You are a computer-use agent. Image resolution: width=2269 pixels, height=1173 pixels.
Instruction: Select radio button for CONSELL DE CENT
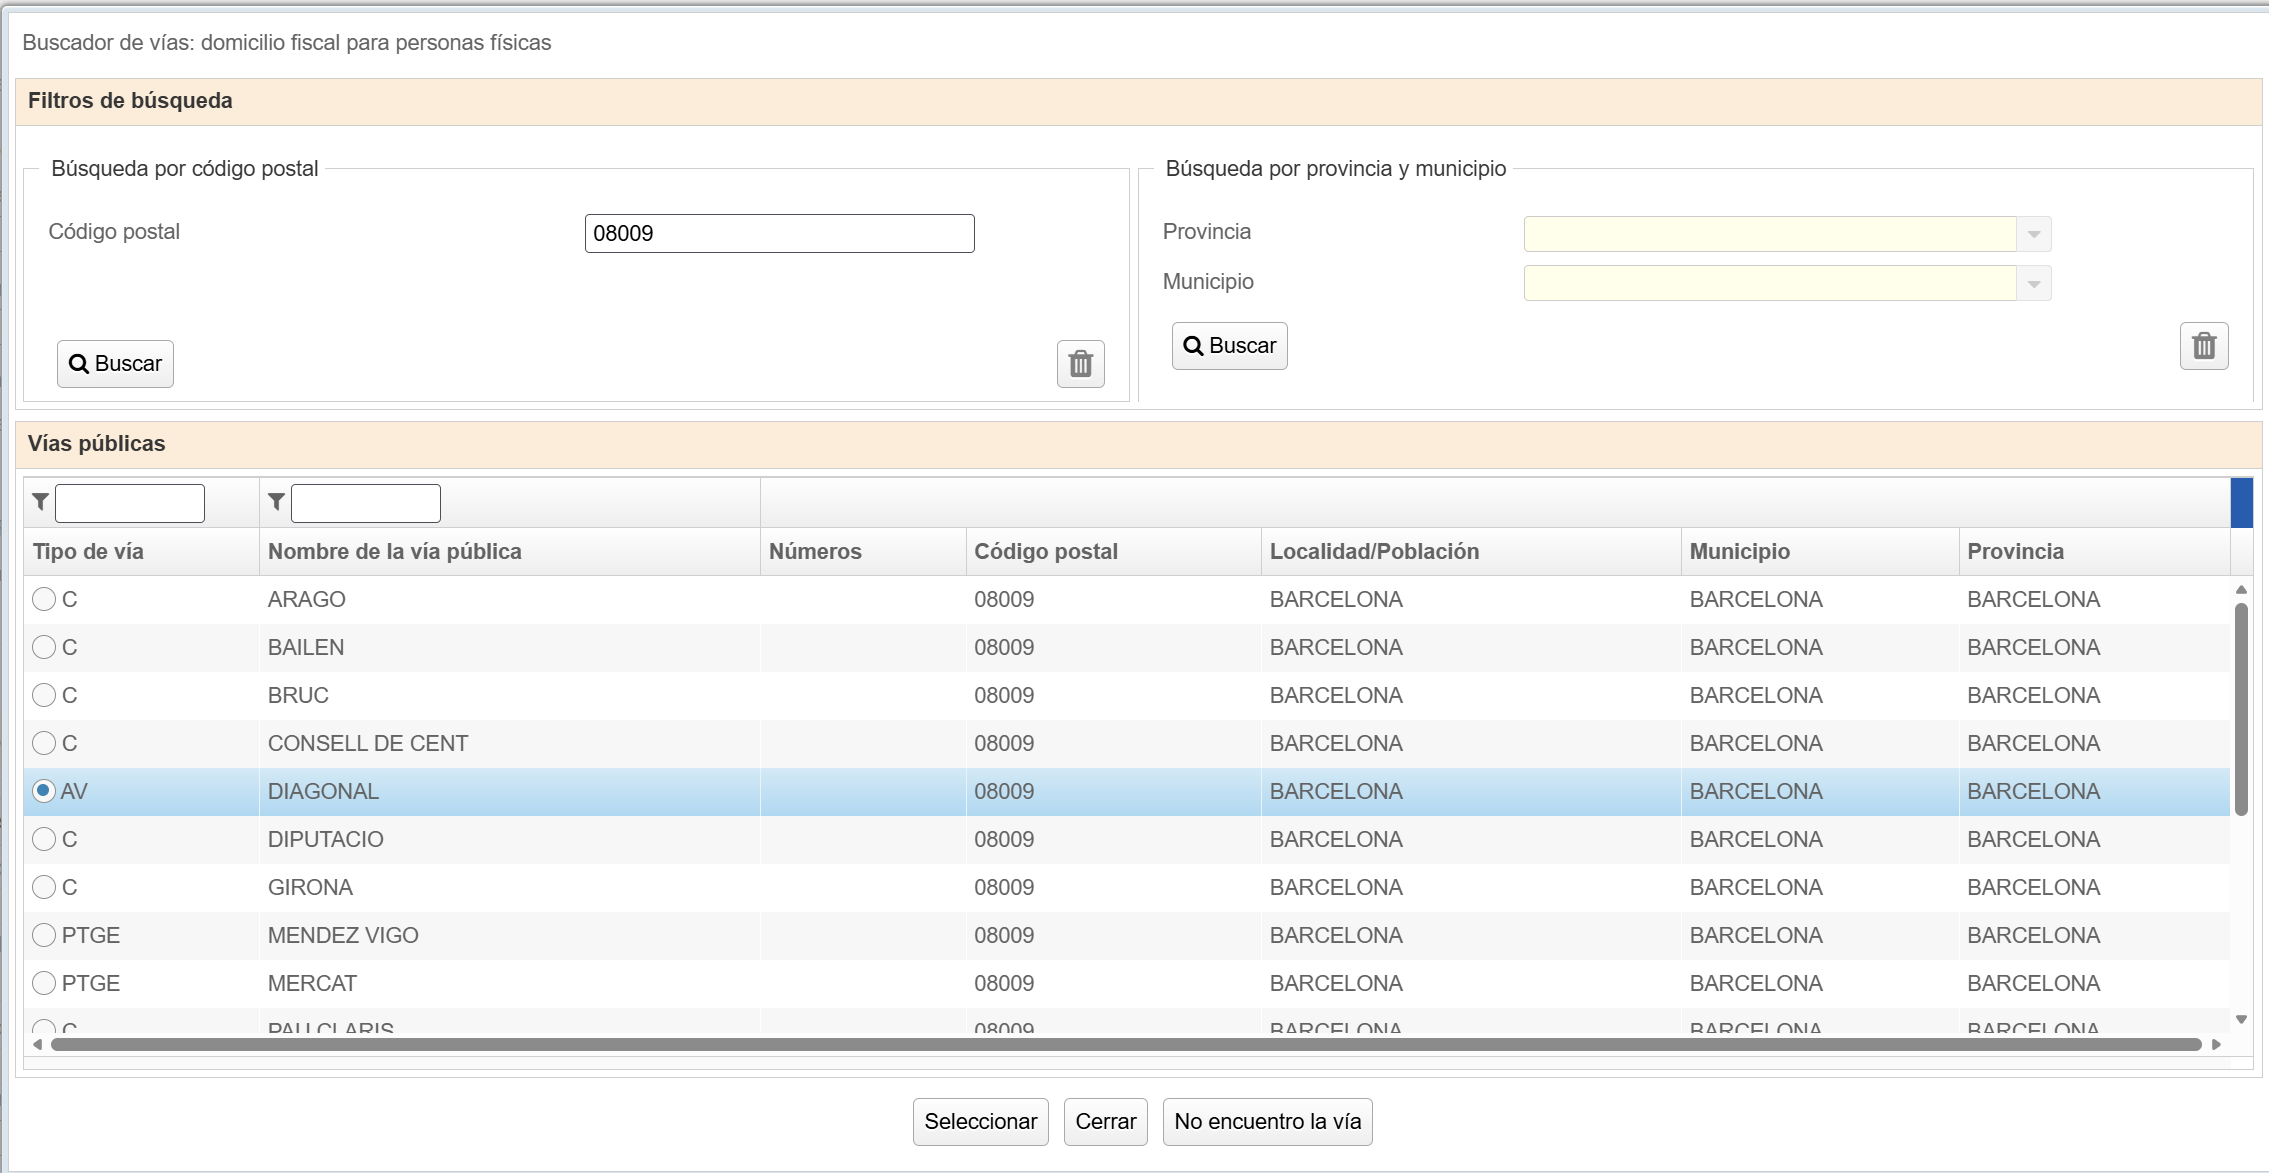click(x=44, y=743)
